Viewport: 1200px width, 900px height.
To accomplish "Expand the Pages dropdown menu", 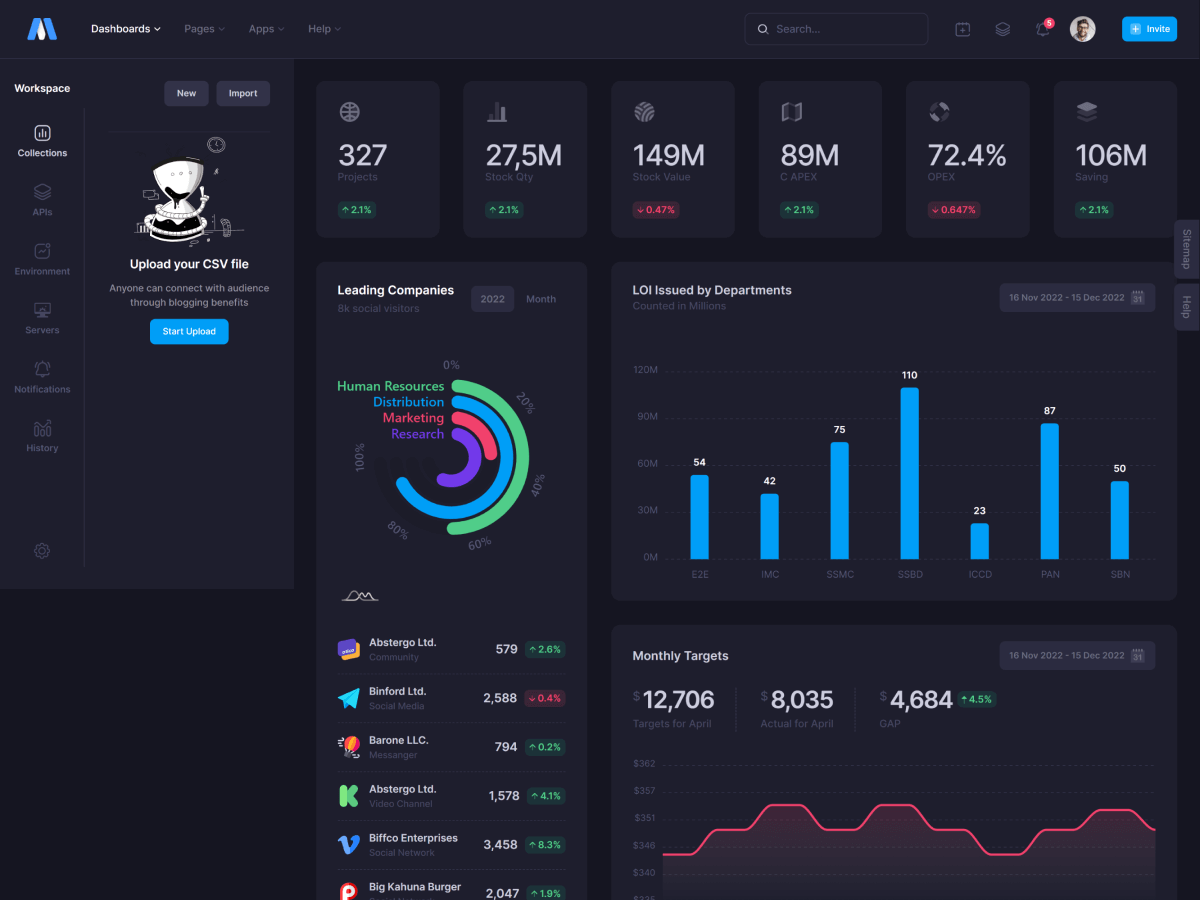I will pyautogui.click(x=204, y=29).
